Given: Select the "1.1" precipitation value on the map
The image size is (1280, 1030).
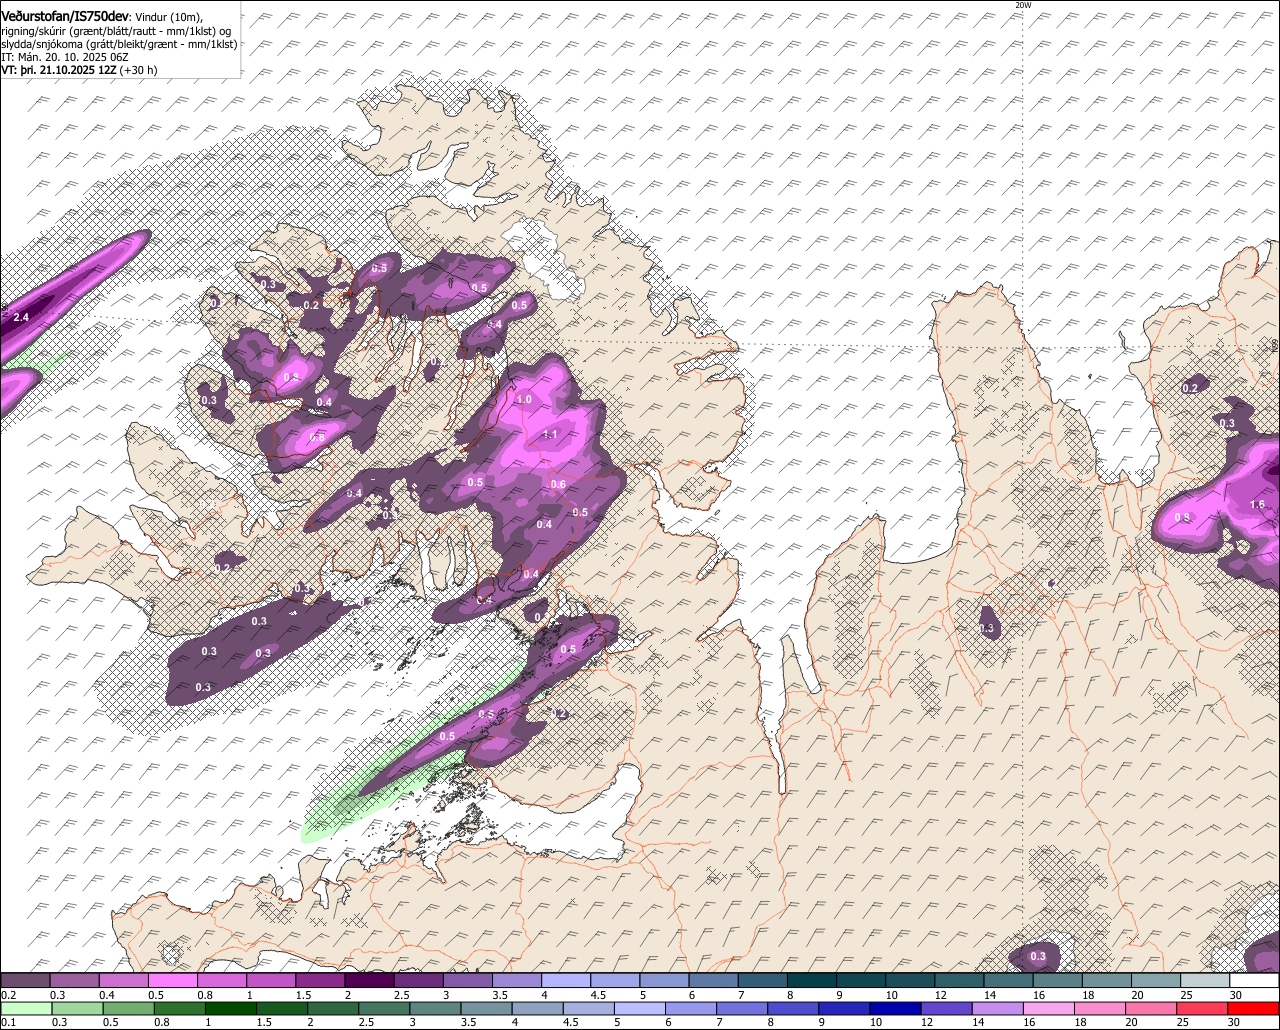Looking at the screenshot, I should tap(550, 435).
